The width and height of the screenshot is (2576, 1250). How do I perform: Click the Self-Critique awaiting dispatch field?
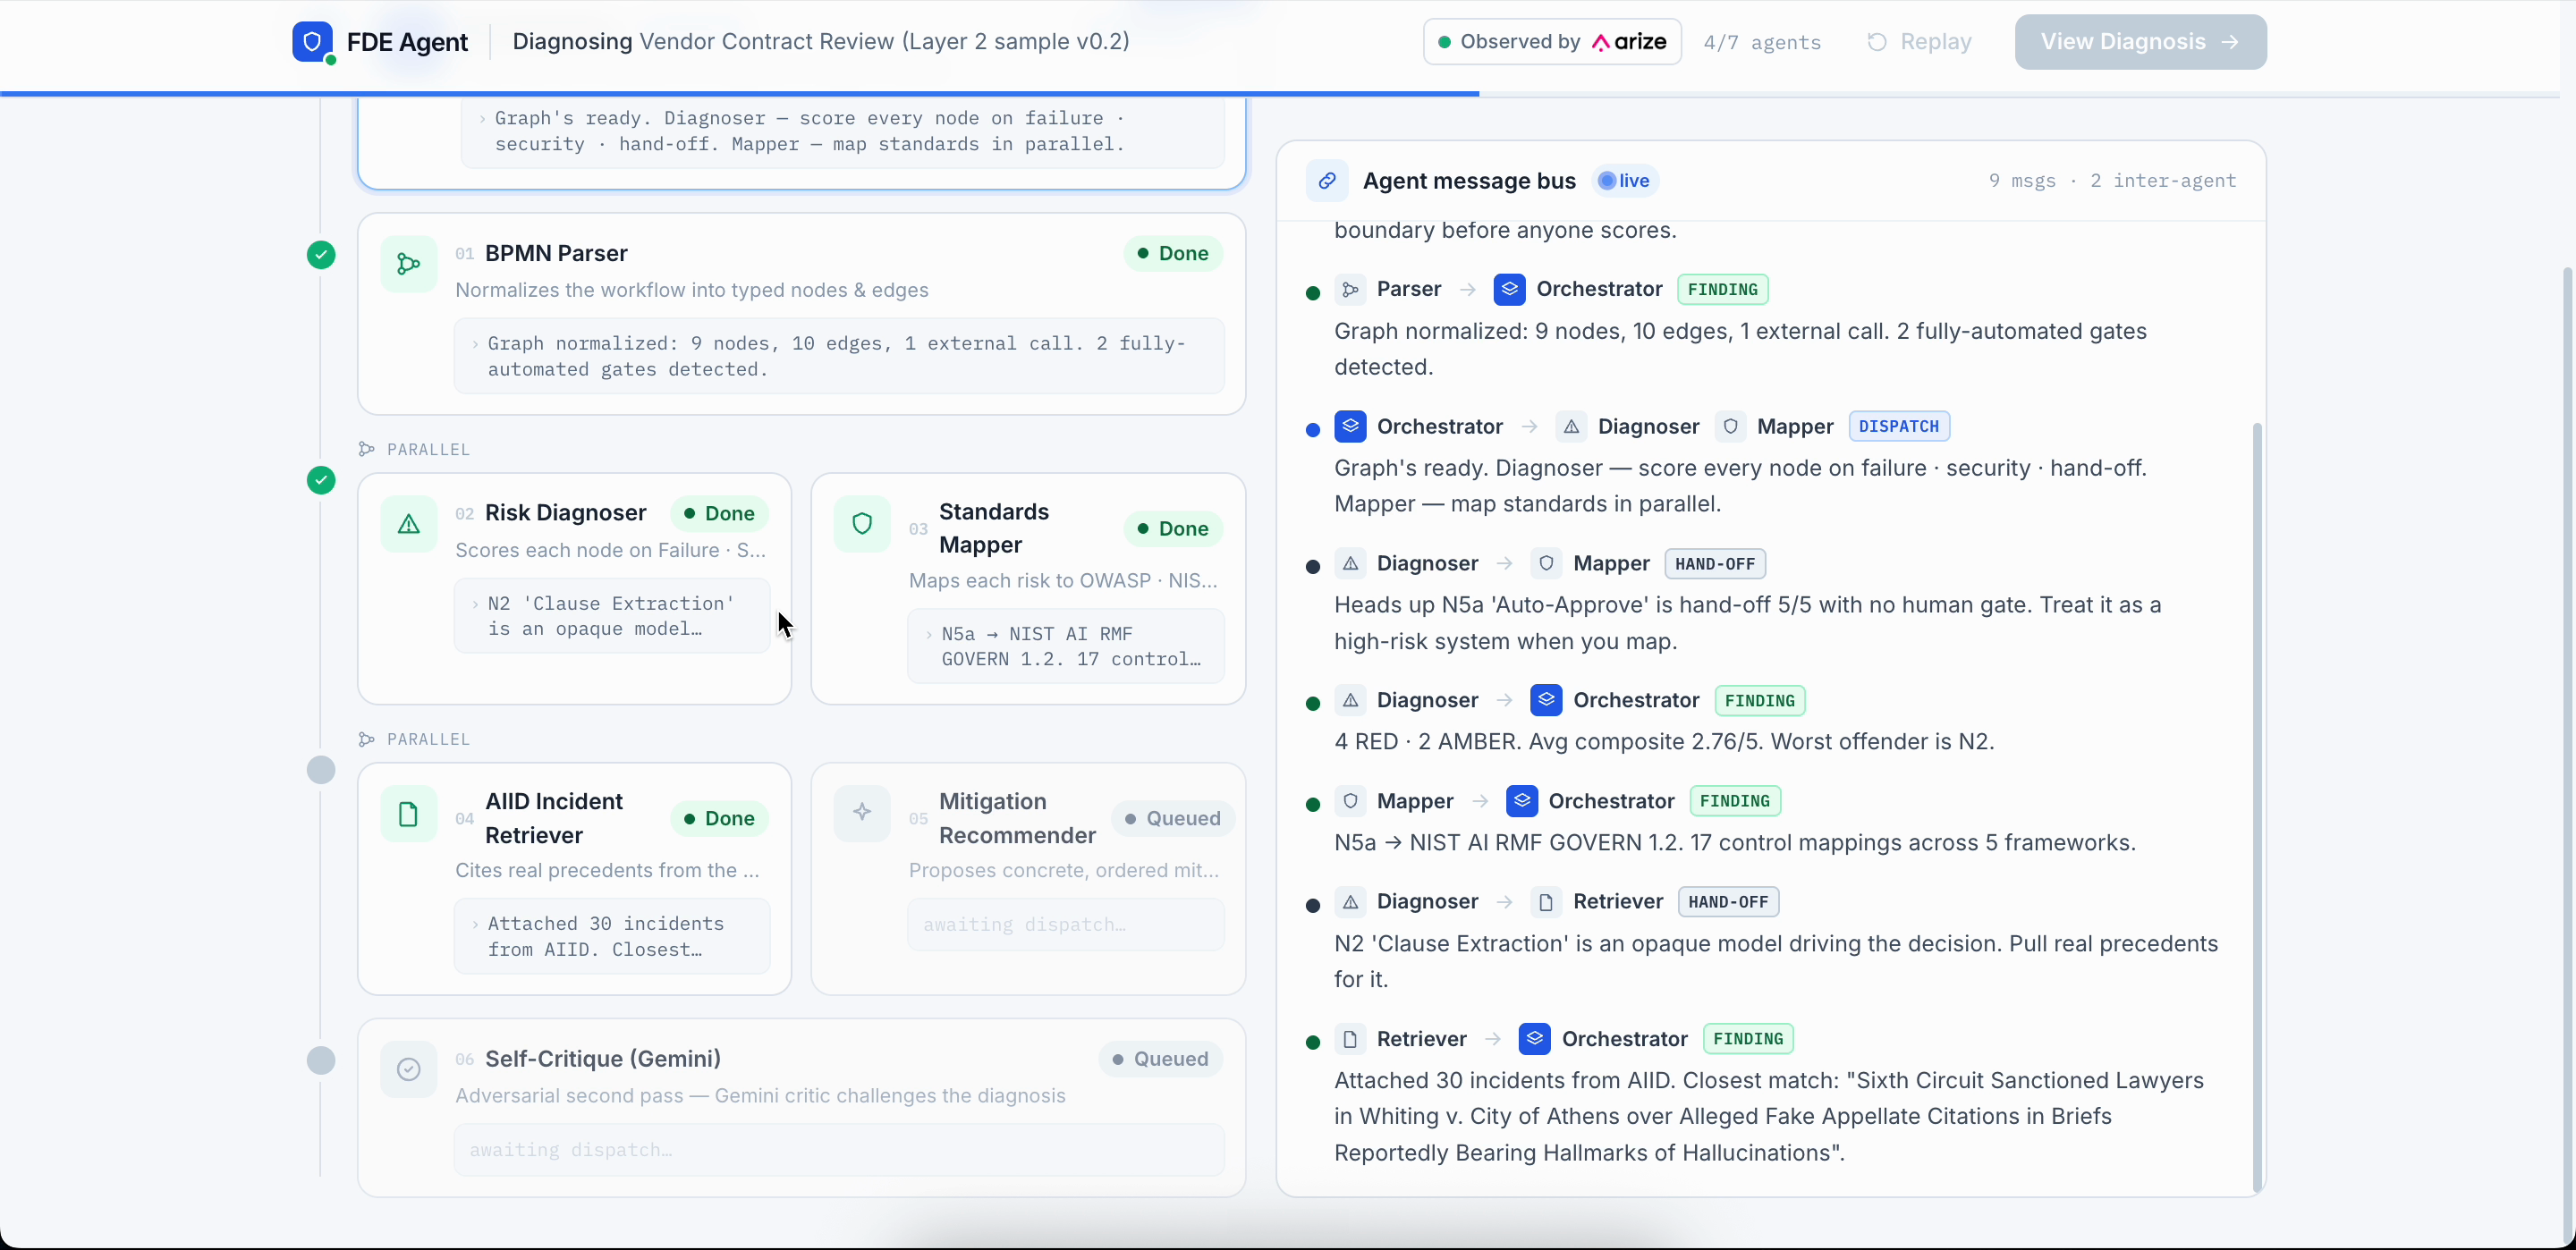(839, 1150)
